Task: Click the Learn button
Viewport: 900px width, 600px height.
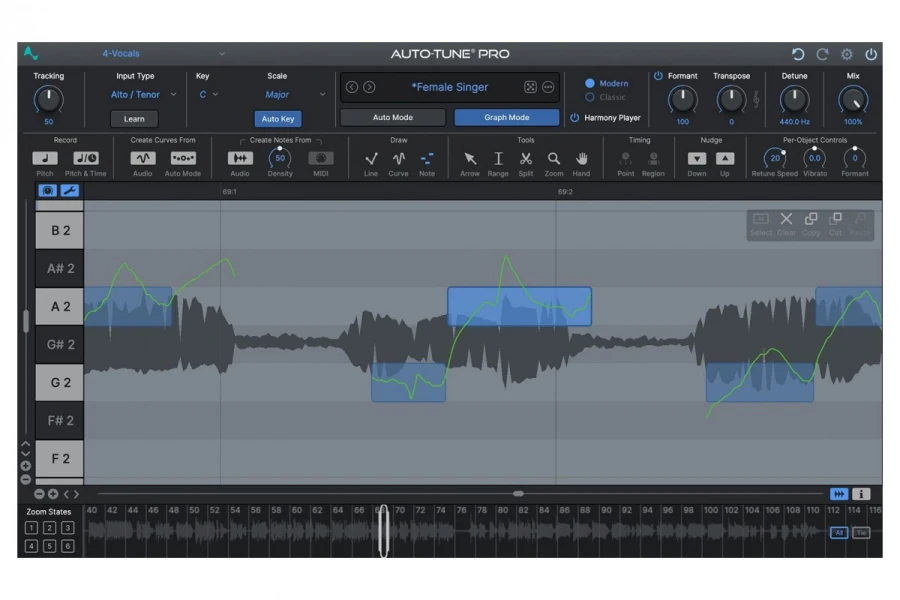Action: [x=134, y=119]
